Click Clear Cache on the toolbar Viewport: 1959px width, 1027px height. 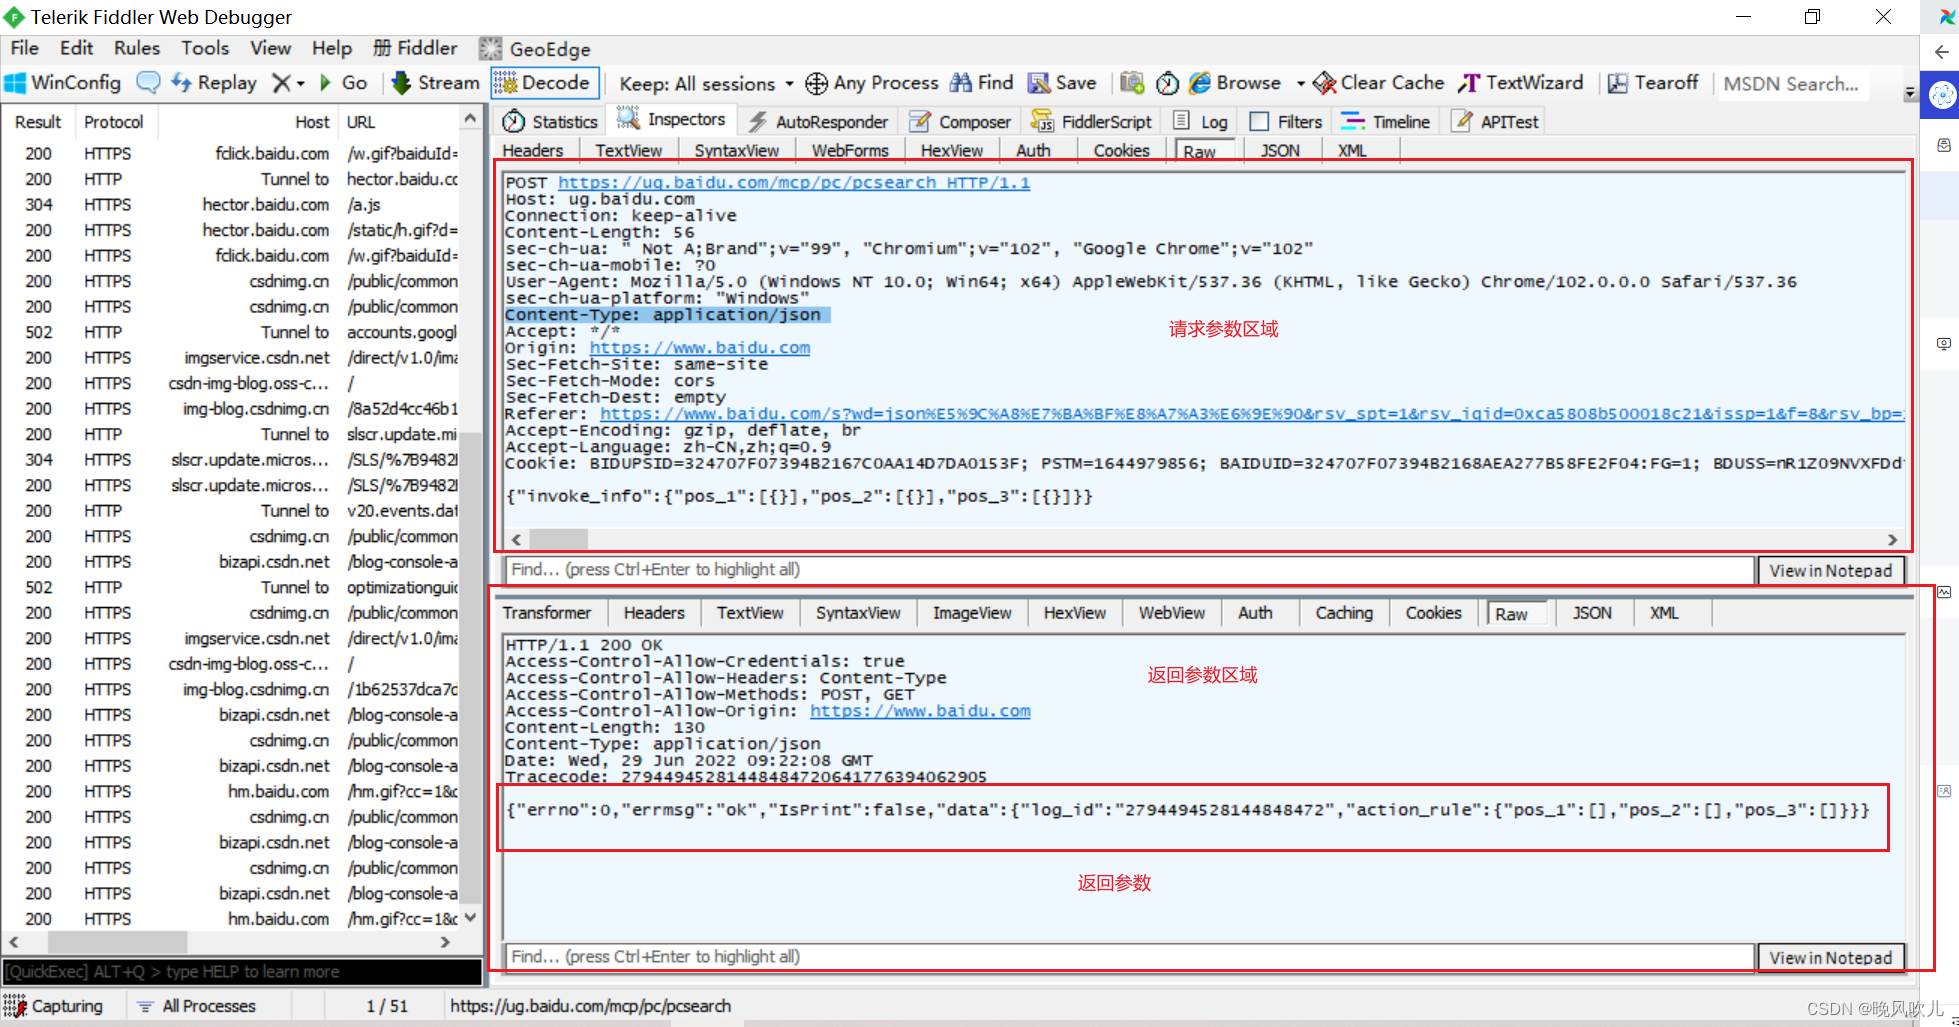[x=1378, y=83]
